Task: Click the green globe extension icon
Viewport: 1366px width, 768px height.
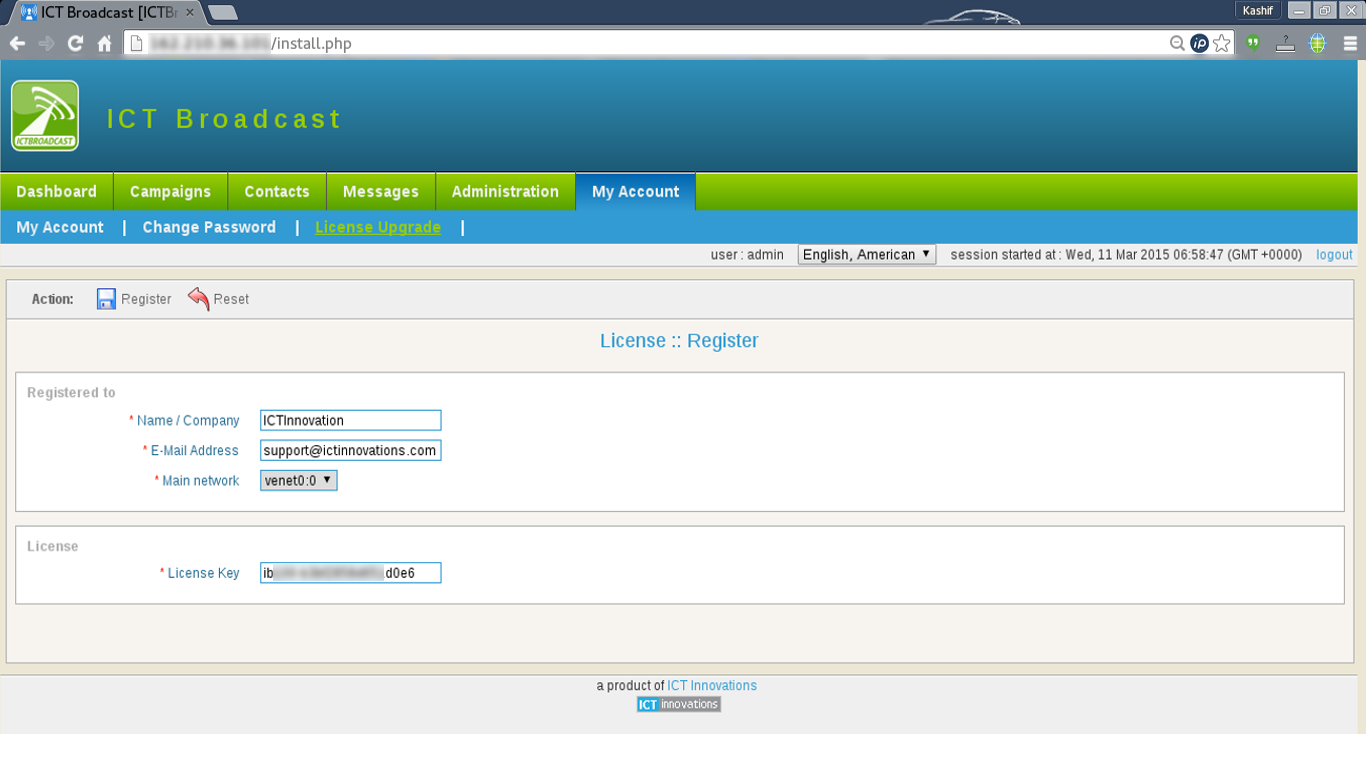Action: click(x=1318, y=43)
